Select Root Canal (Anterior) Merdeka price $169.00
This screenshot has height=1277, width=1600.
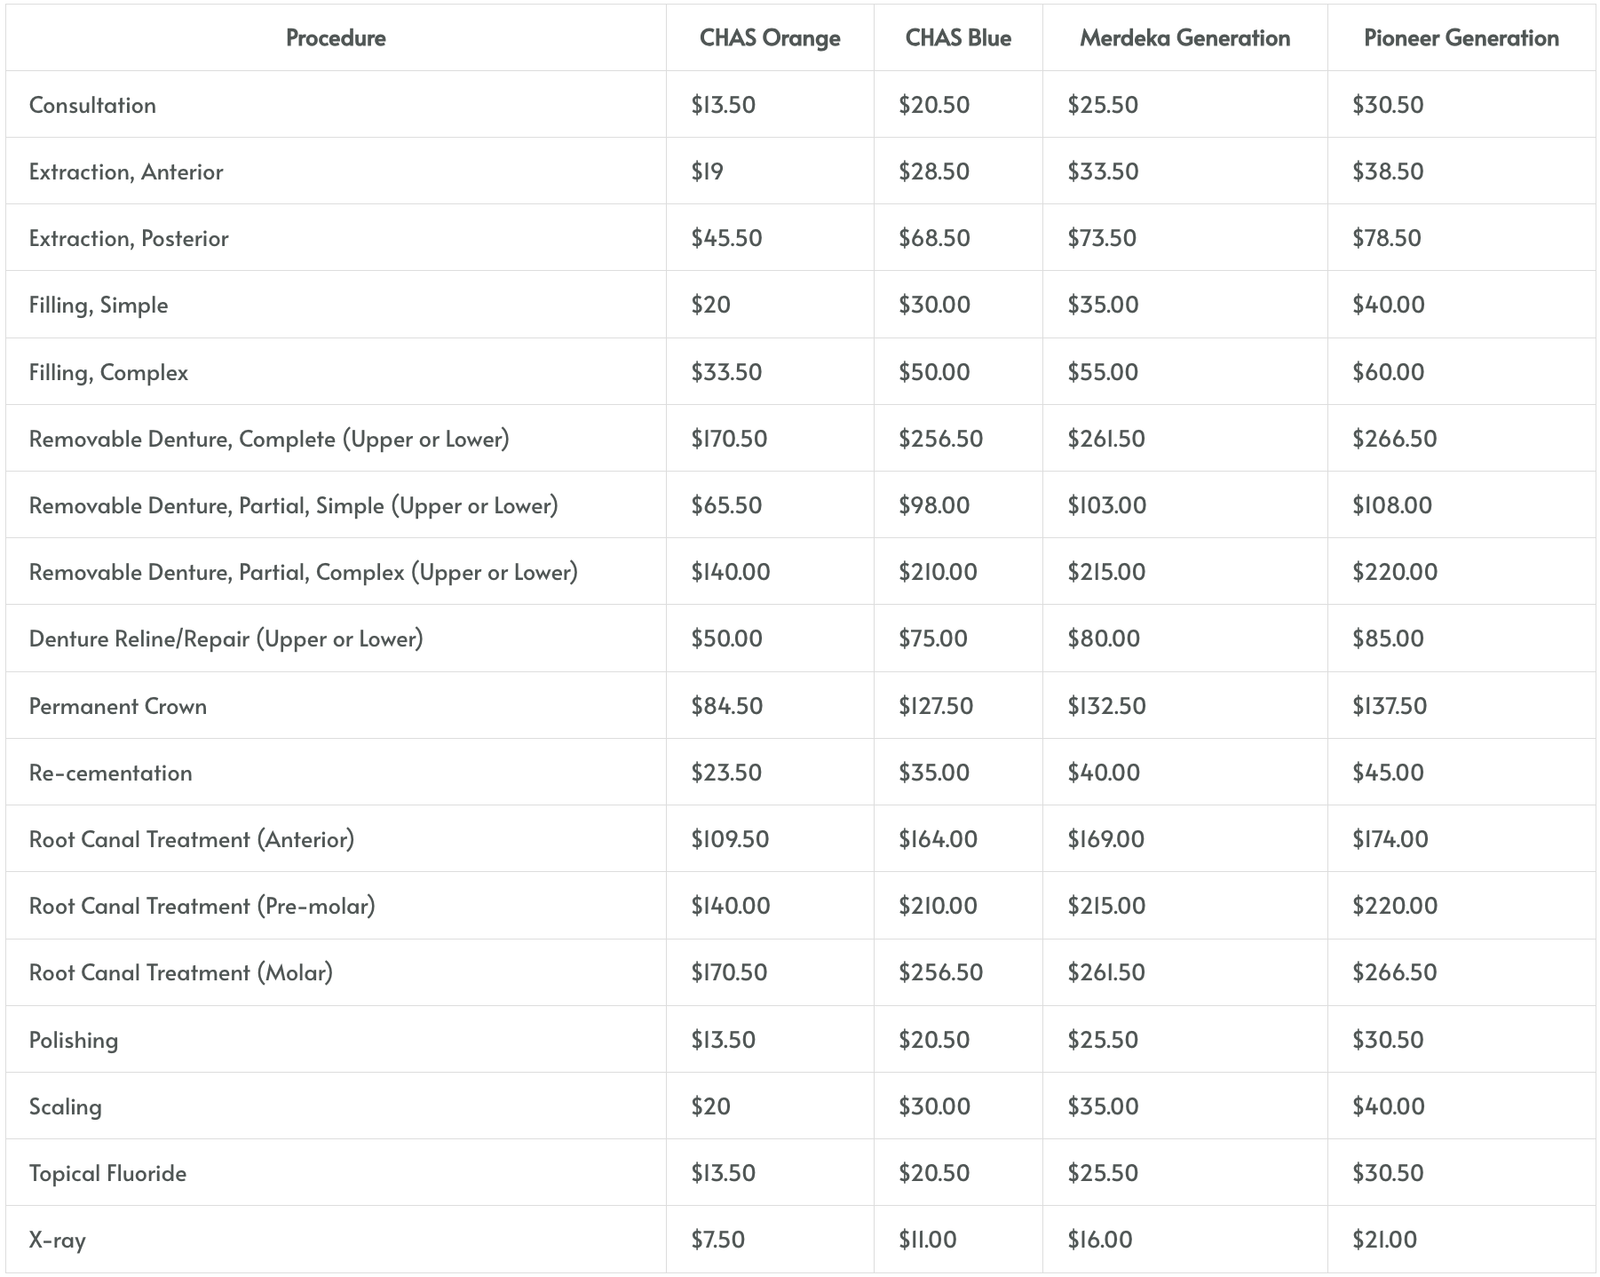[x=1106, y=839]
